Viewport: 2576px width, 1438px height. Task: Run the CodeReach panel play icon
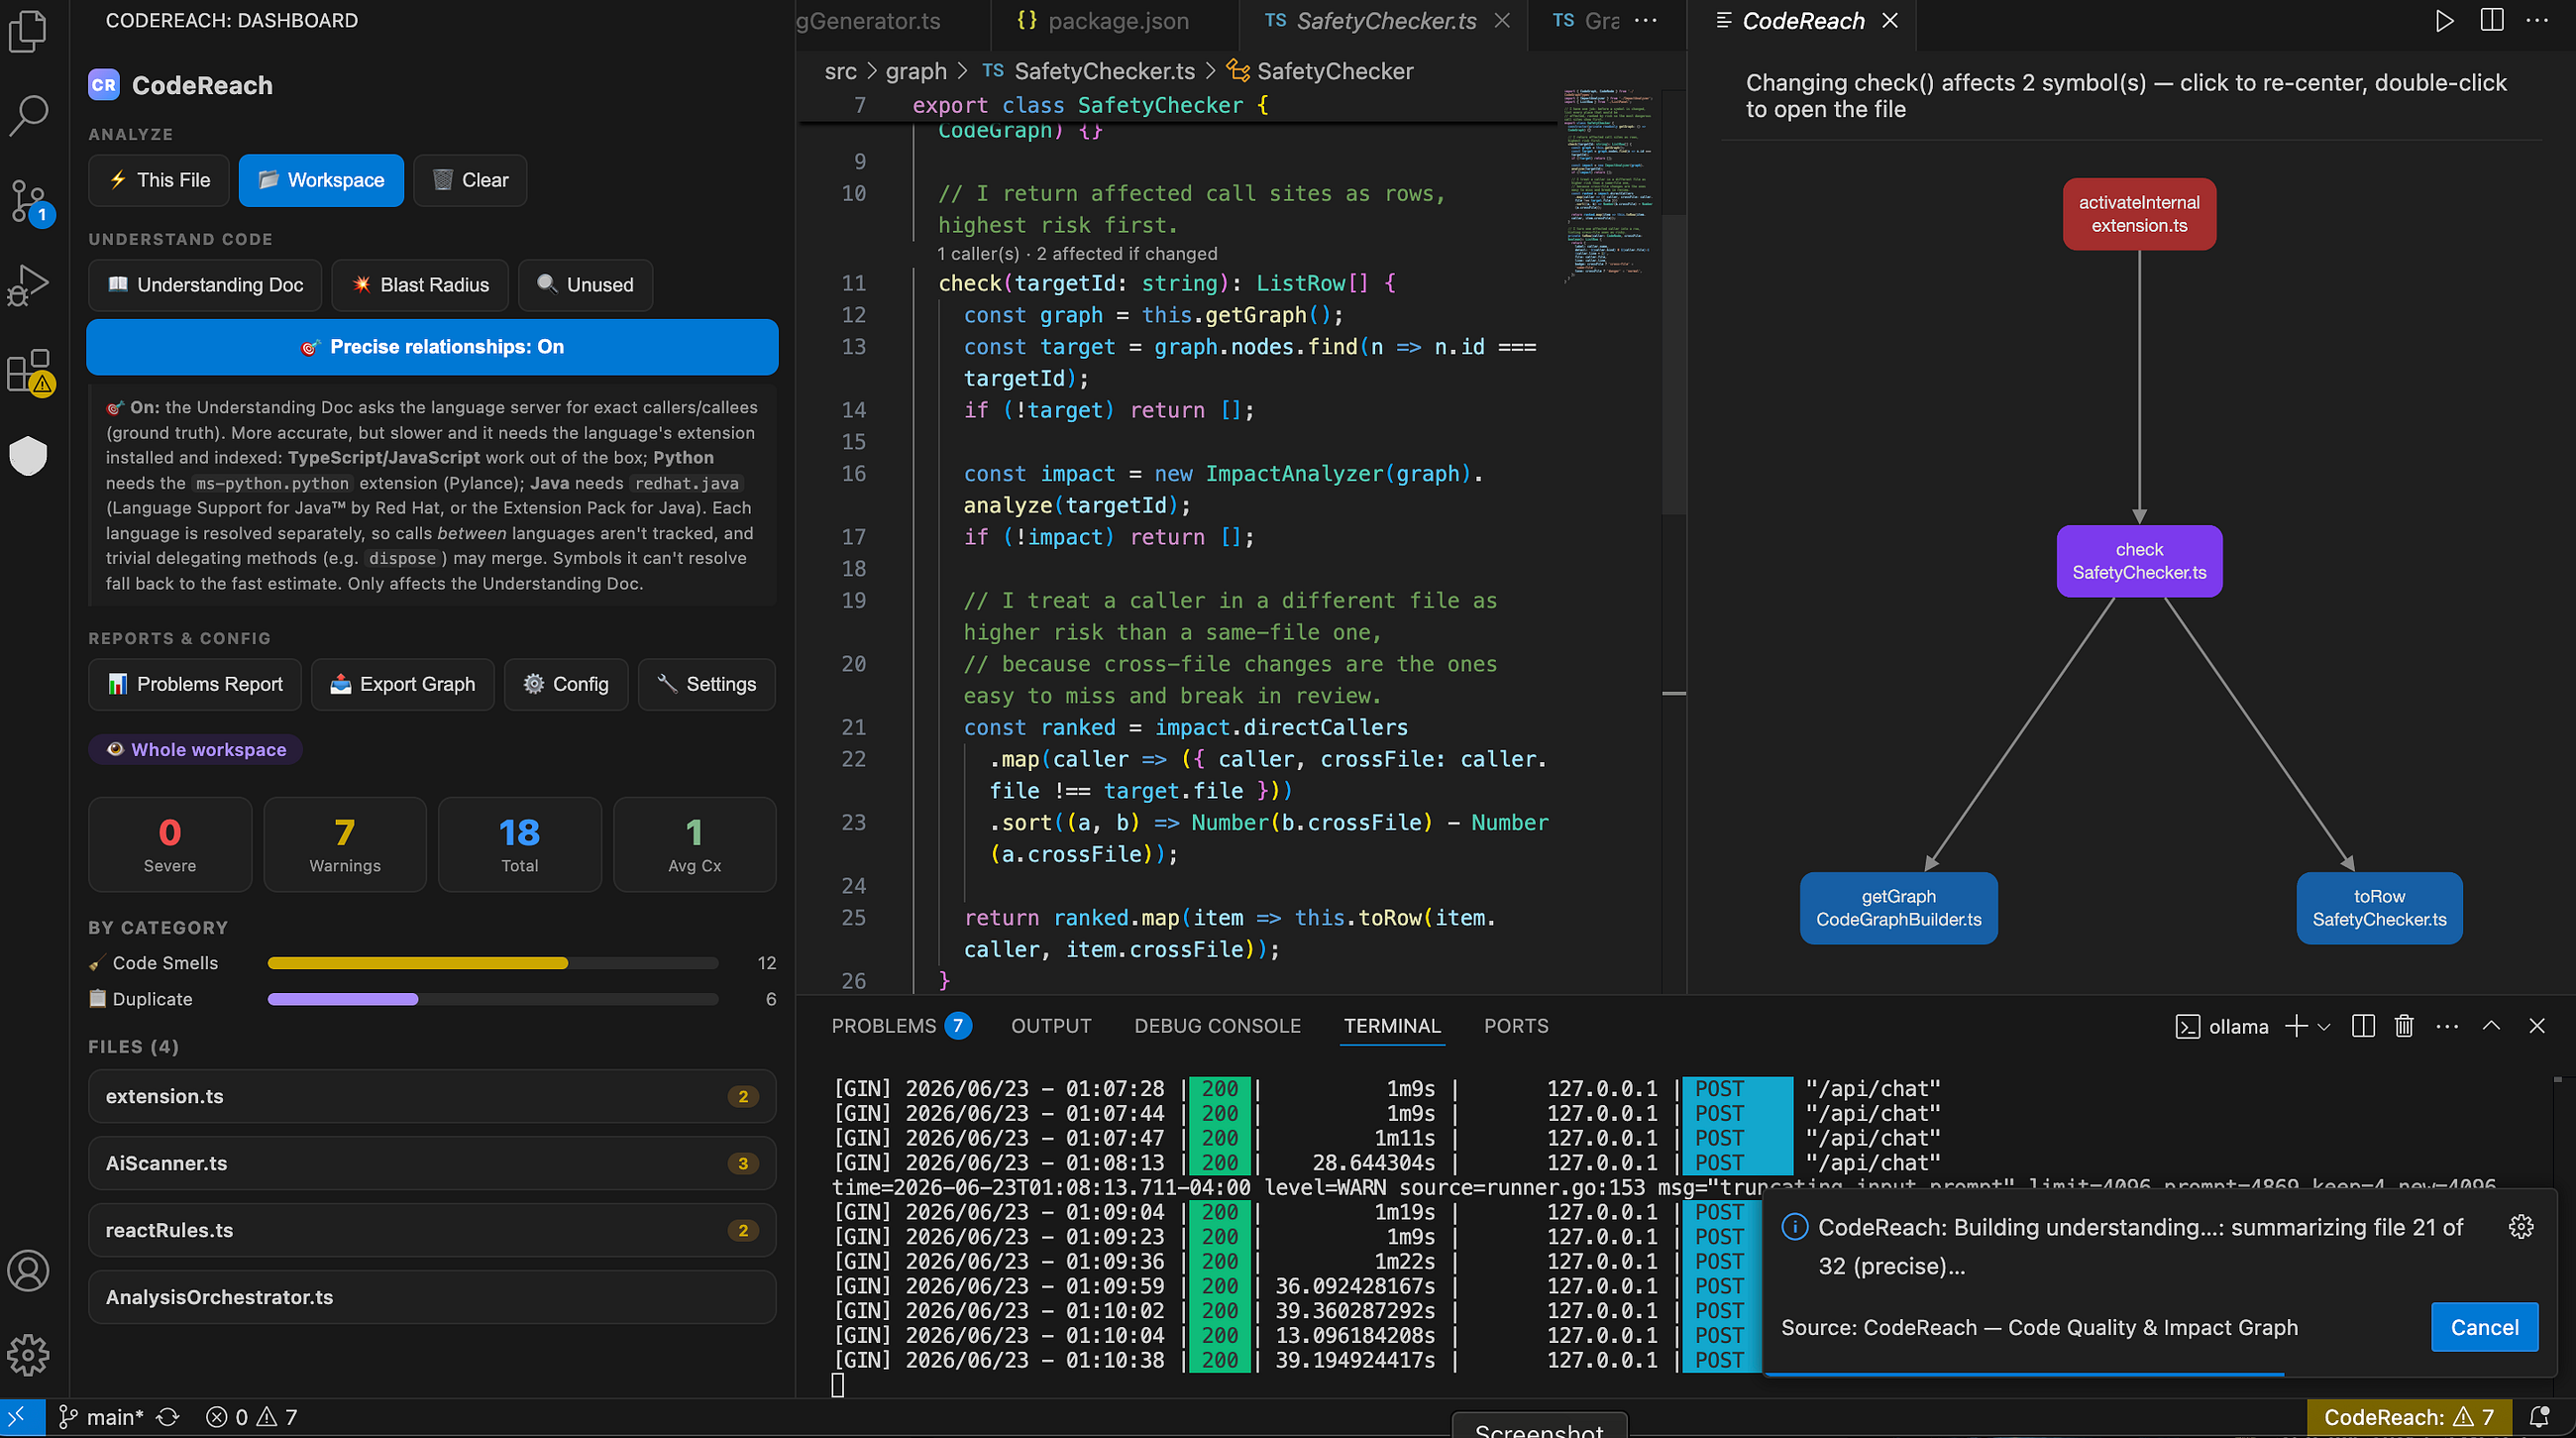coord(2445,21)
